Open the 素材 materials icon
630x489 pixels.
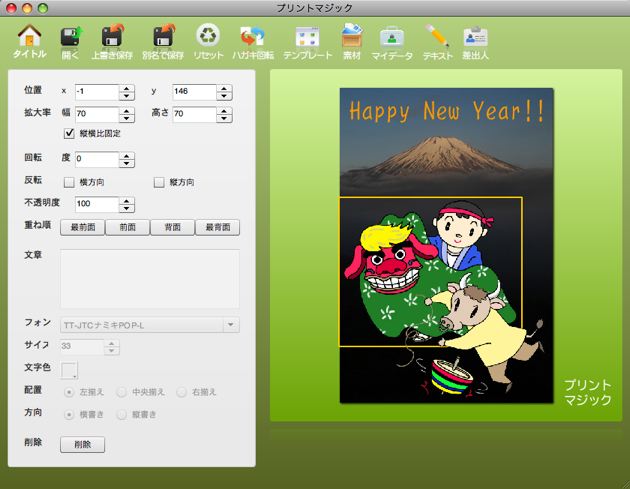point(351,40)
